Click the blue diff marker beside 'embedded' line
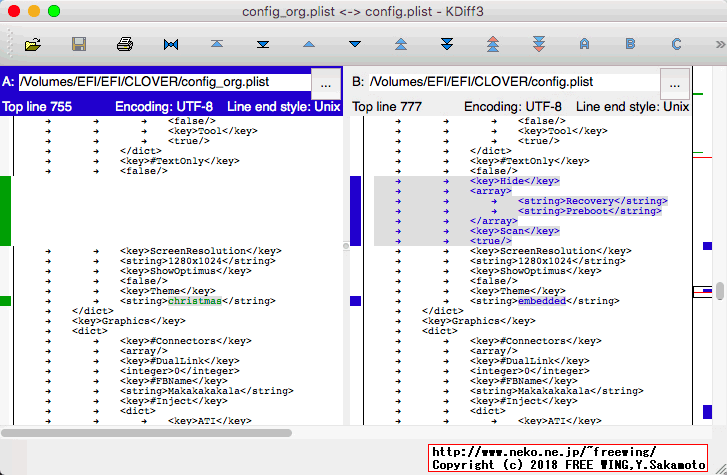 point(355,301)
